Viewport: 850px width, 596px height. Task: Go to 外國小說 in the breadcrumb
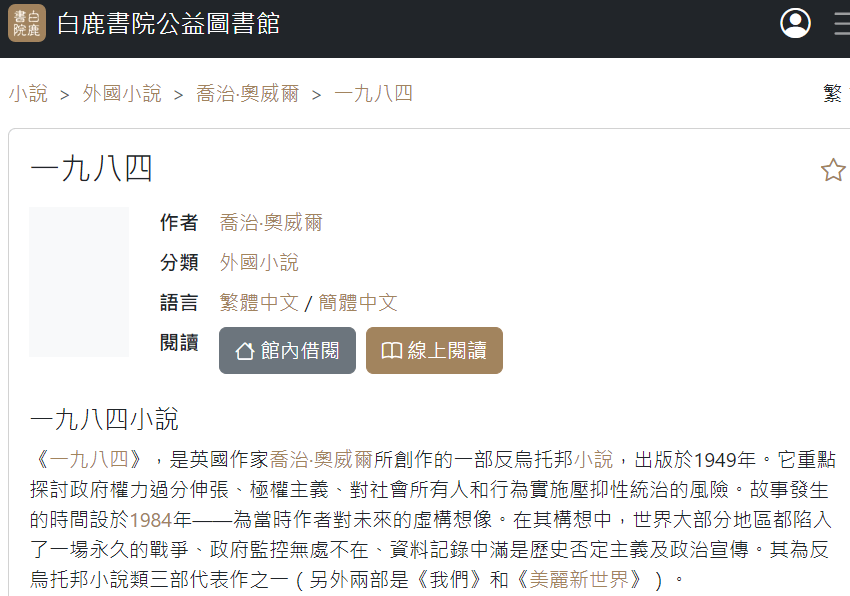(122, 94)
